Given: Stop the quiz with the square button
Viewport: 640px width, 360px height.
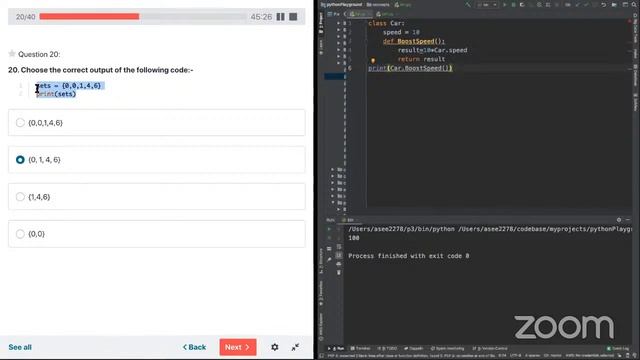Looking at the screenshot, I should tap(293, 17).
